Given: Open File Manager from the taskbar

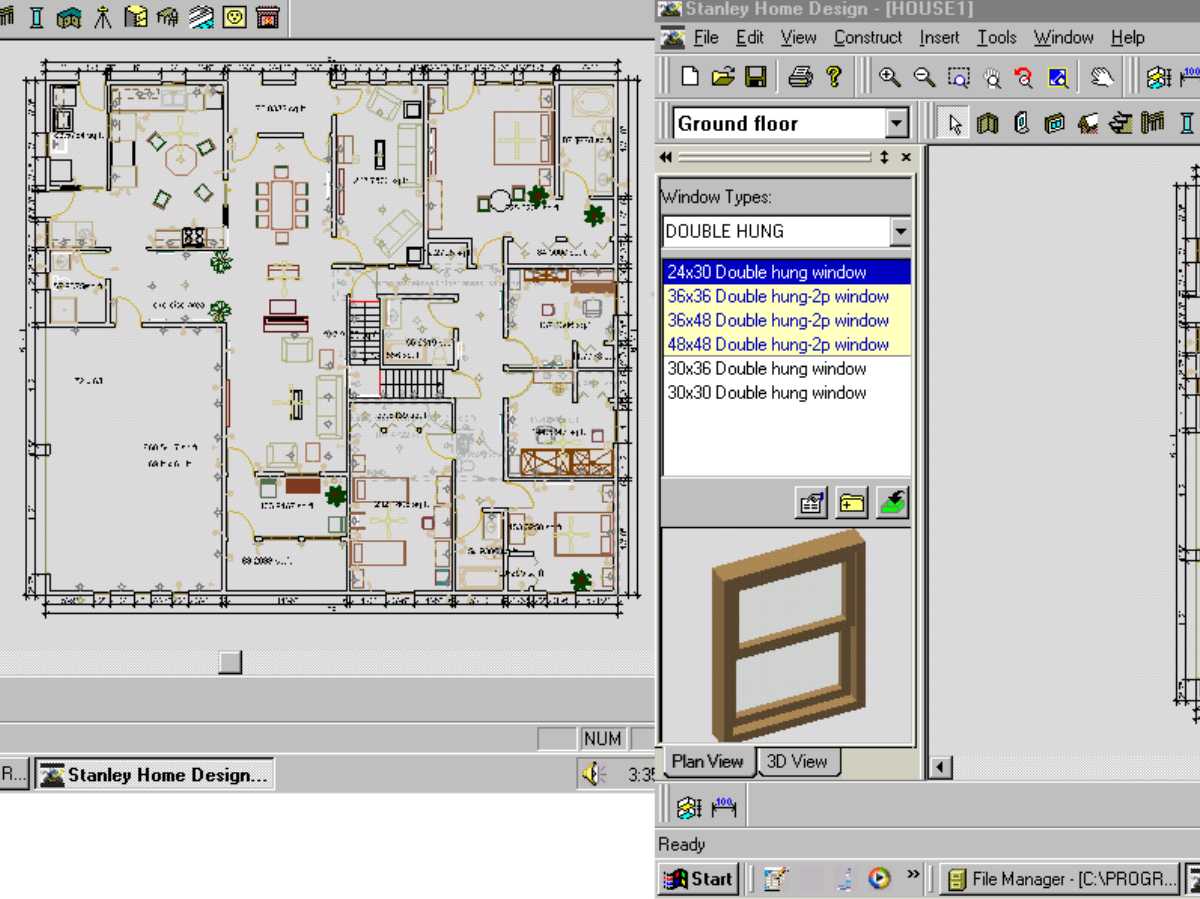Looking at the screenshot, I should (1060, 879).
